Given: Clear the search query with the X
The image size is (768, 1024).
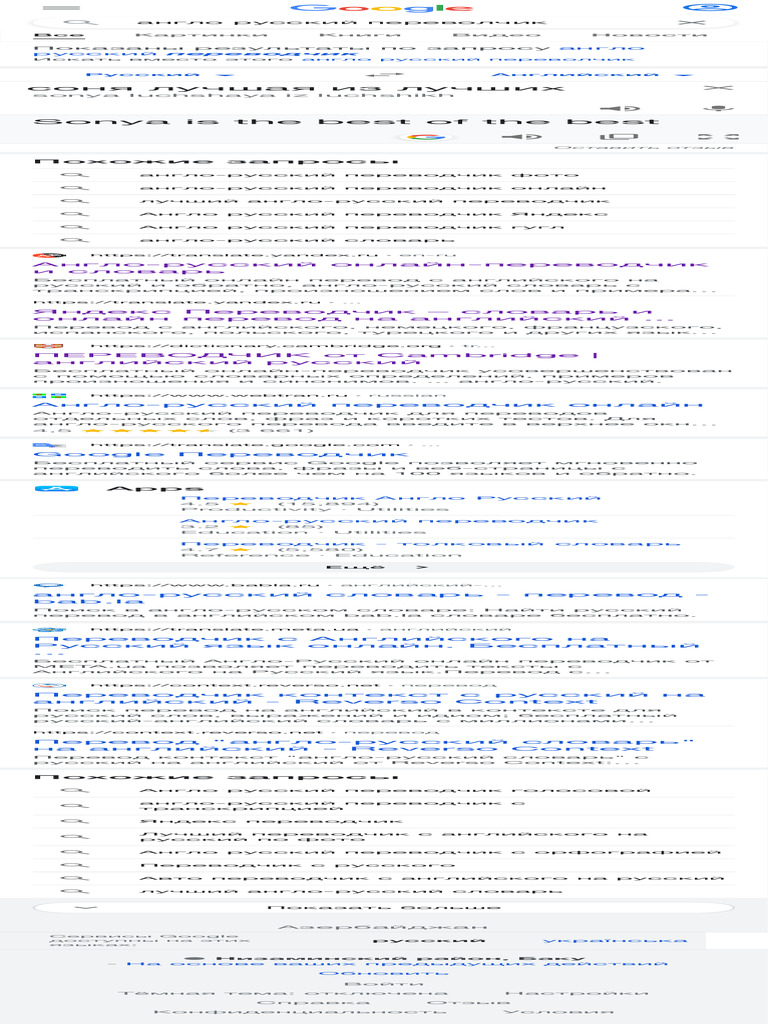Looking at the screenshot, I should click(x=691, y=22).
